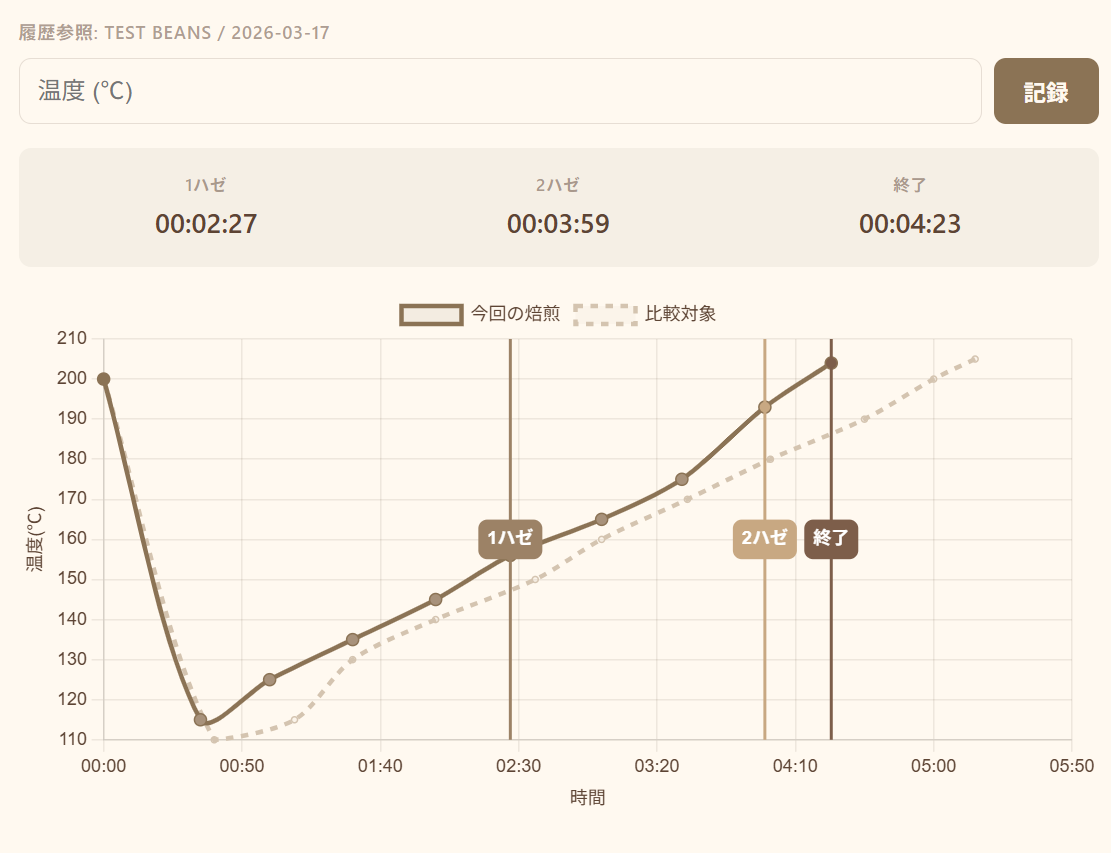Click the lowest roast data point near 115°C

(201, 720)
